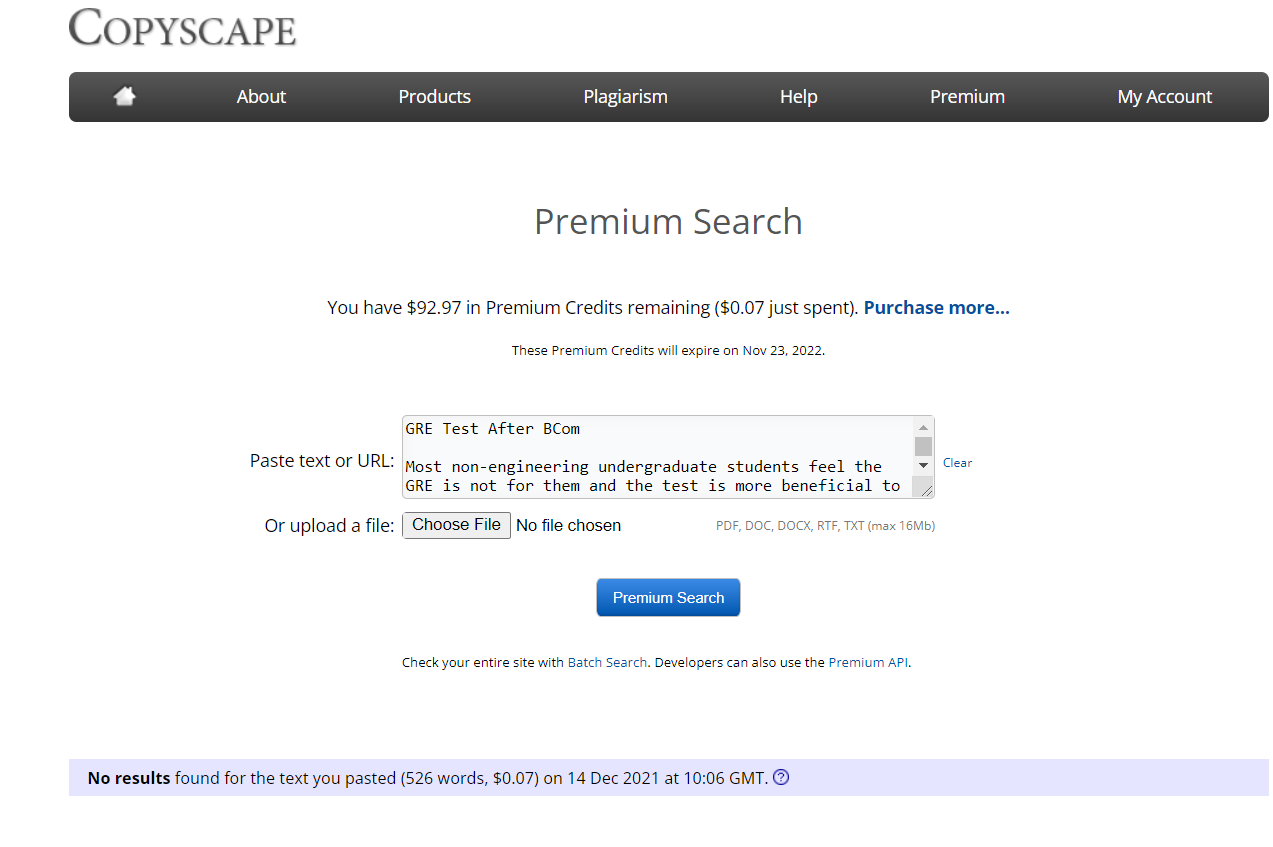Click the 'Or upload a file:' label

(x=329, y=526)
